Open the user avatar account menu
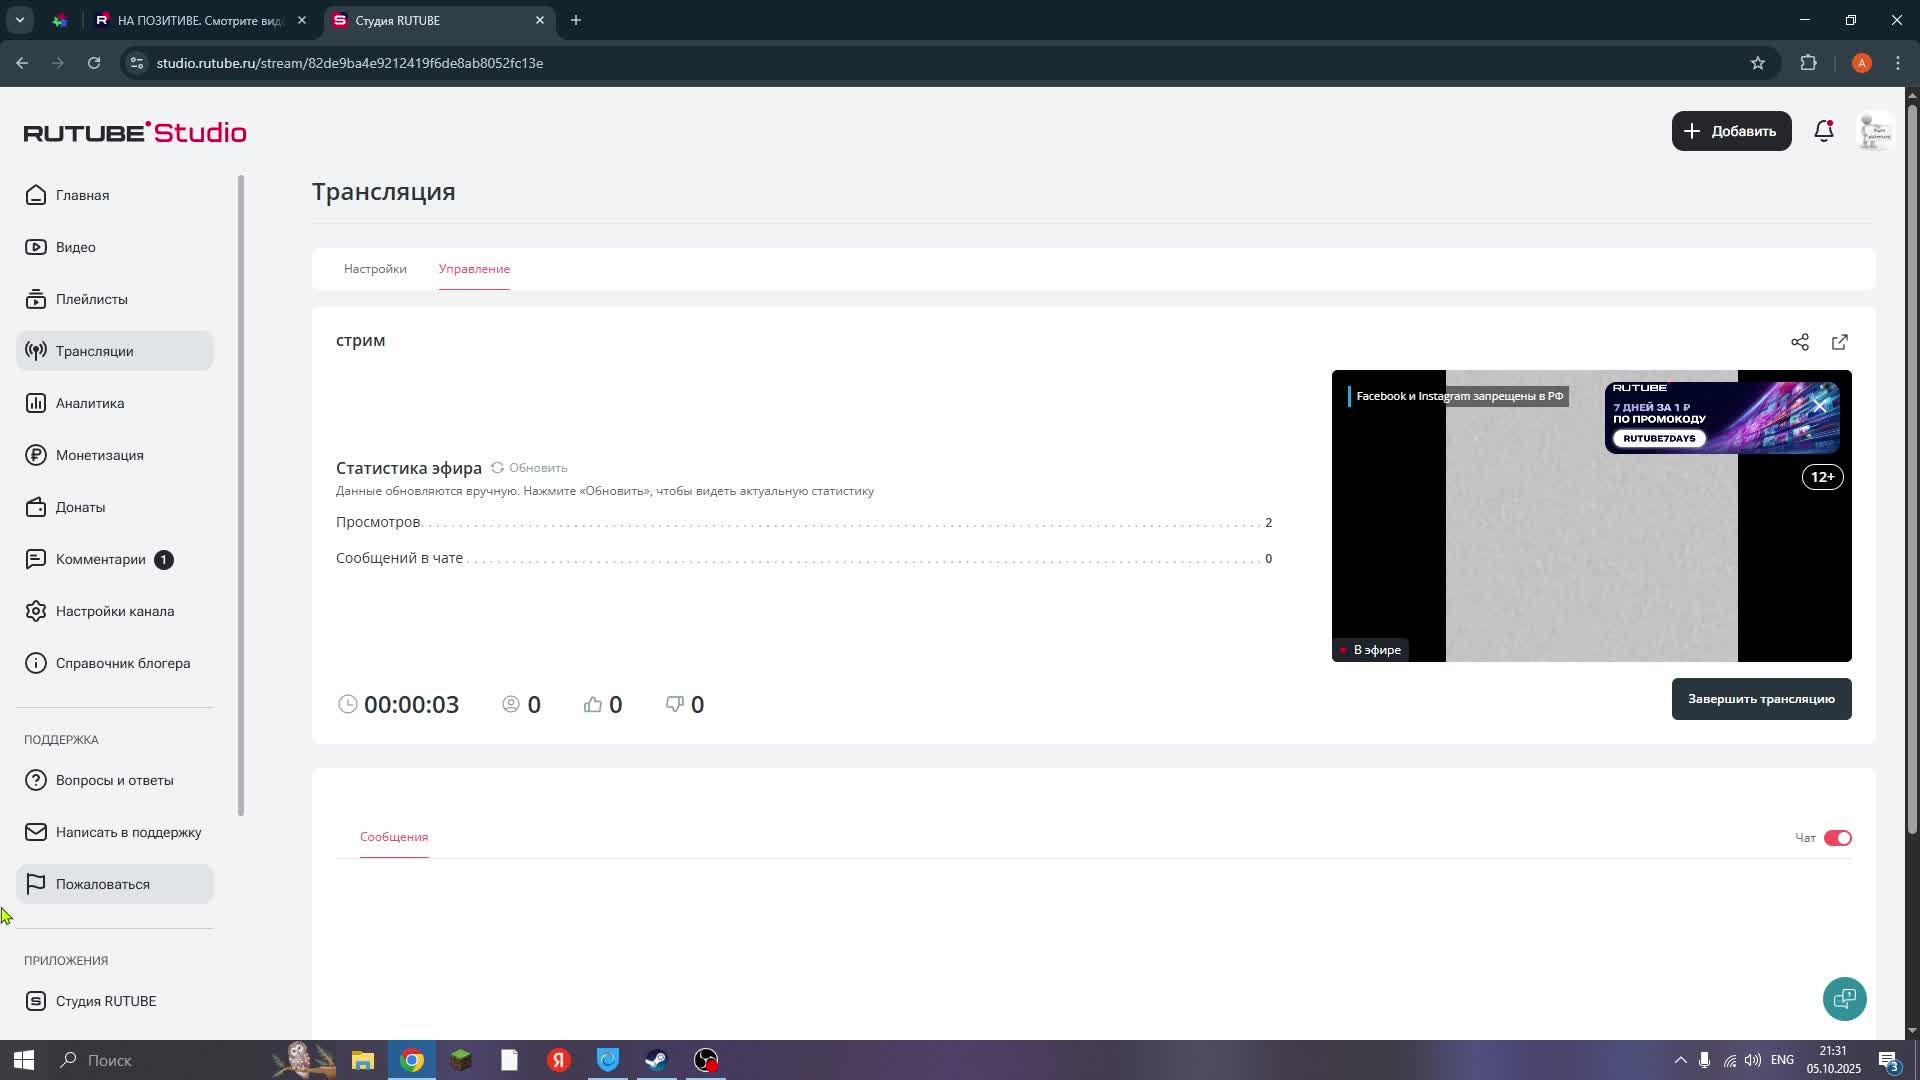 1874,131
